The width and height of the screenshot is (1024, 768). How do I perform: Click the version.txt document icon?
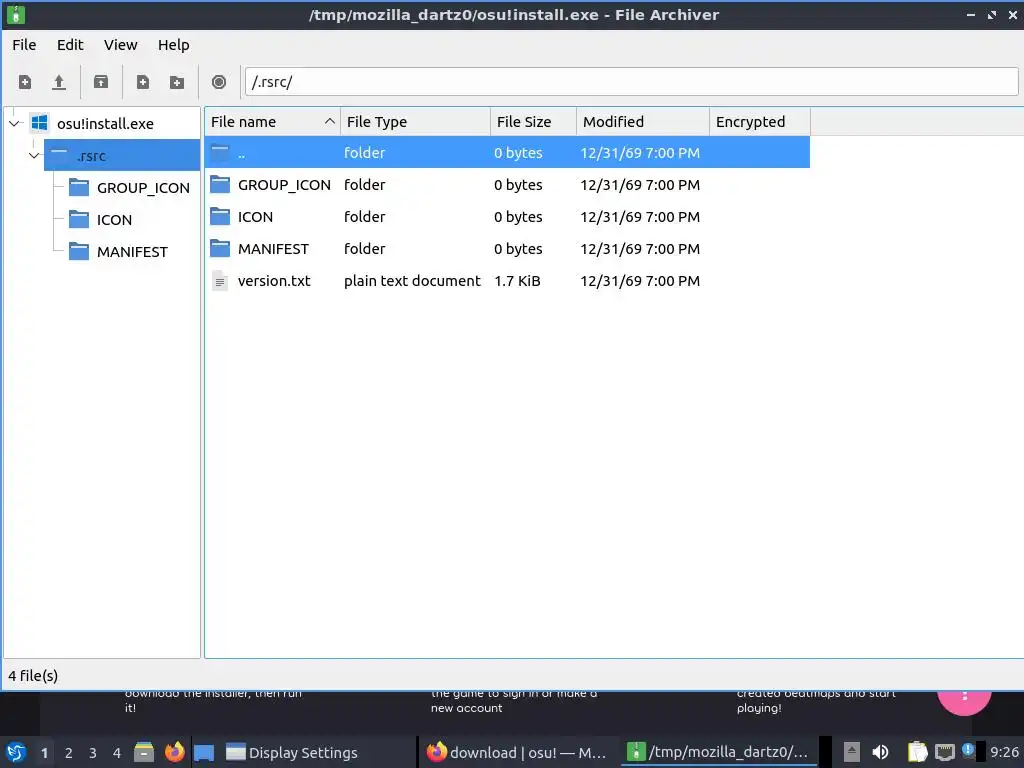click(x=220, y=281)
